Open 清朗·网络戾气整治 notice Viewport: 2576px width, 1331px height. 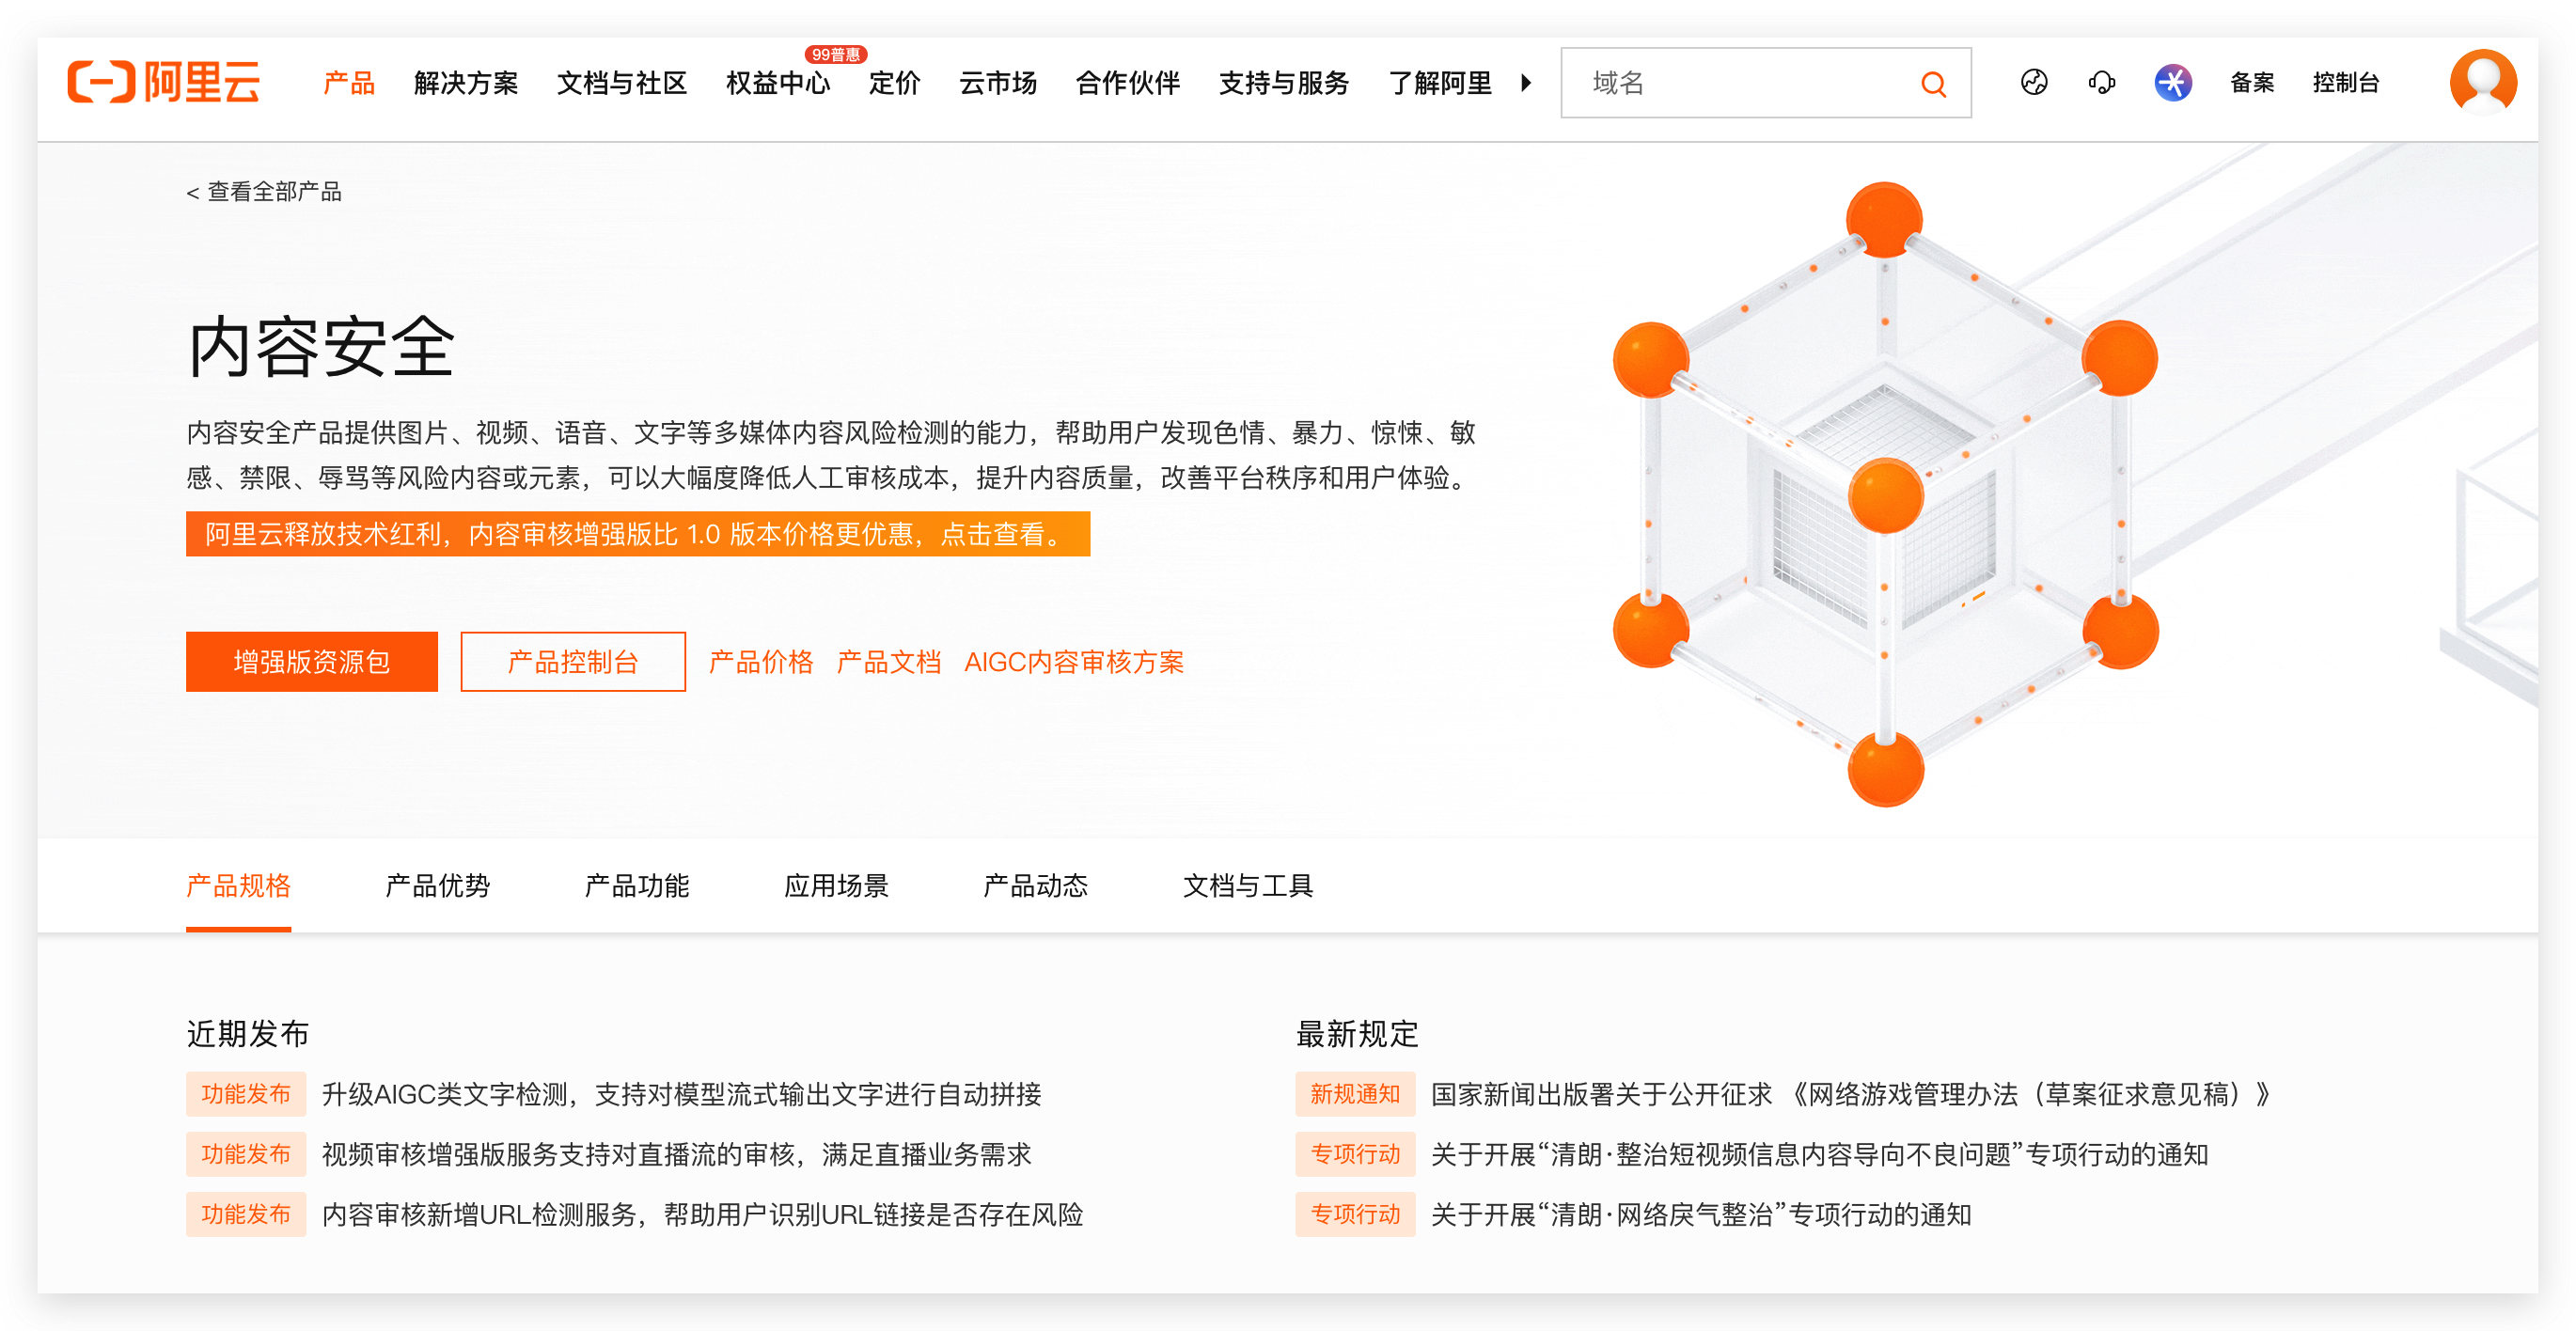(x=1701, y=1214)
